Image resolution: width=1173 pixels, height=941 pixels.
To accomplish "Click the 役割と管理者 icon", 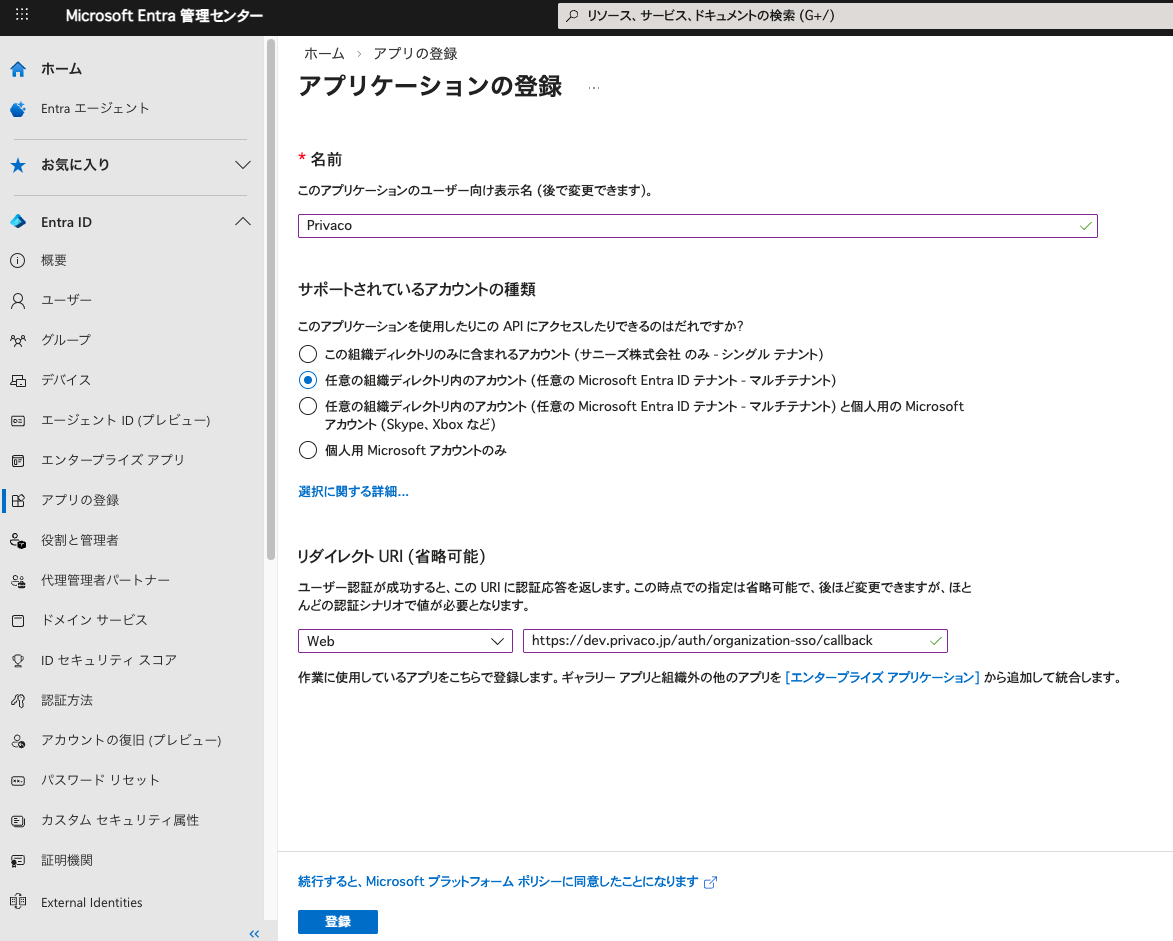I will (x=18, y=541).
